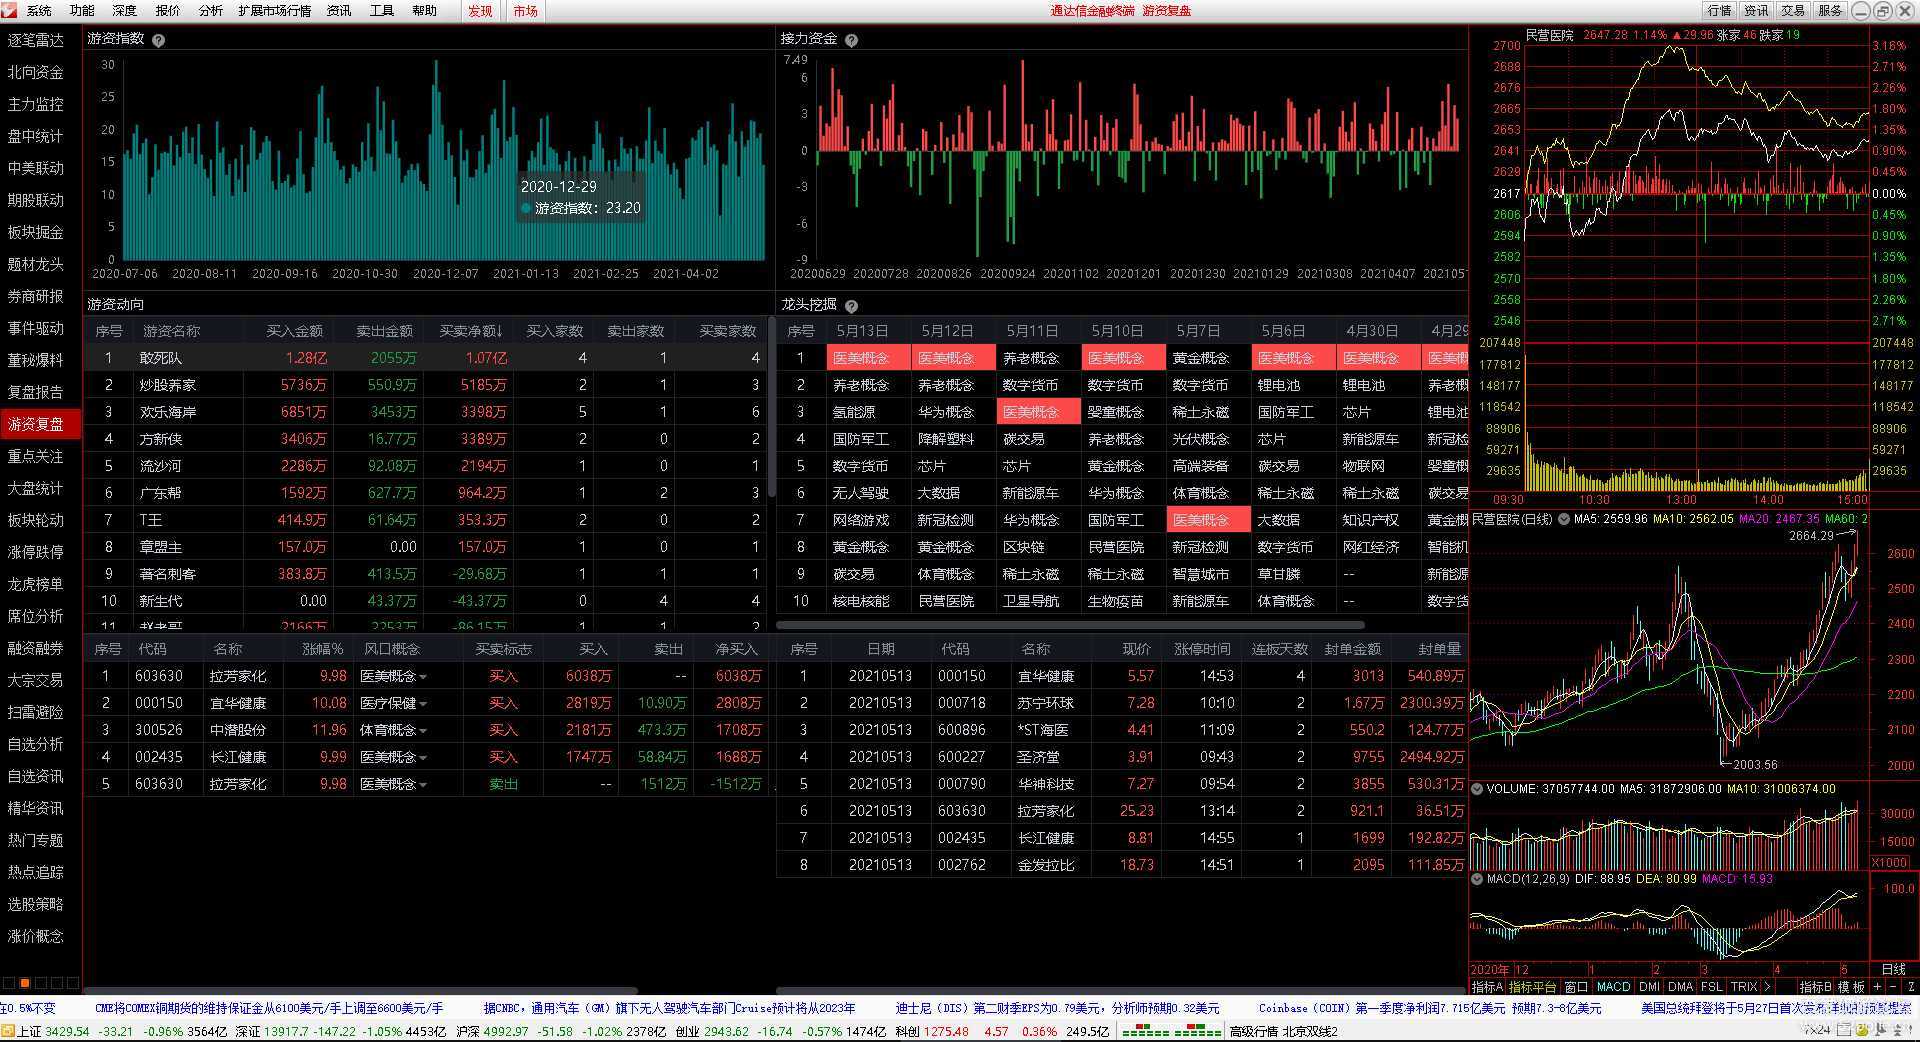
Task: Expand 体育概念 dropdown for 中潜股份
Action: 423,731
